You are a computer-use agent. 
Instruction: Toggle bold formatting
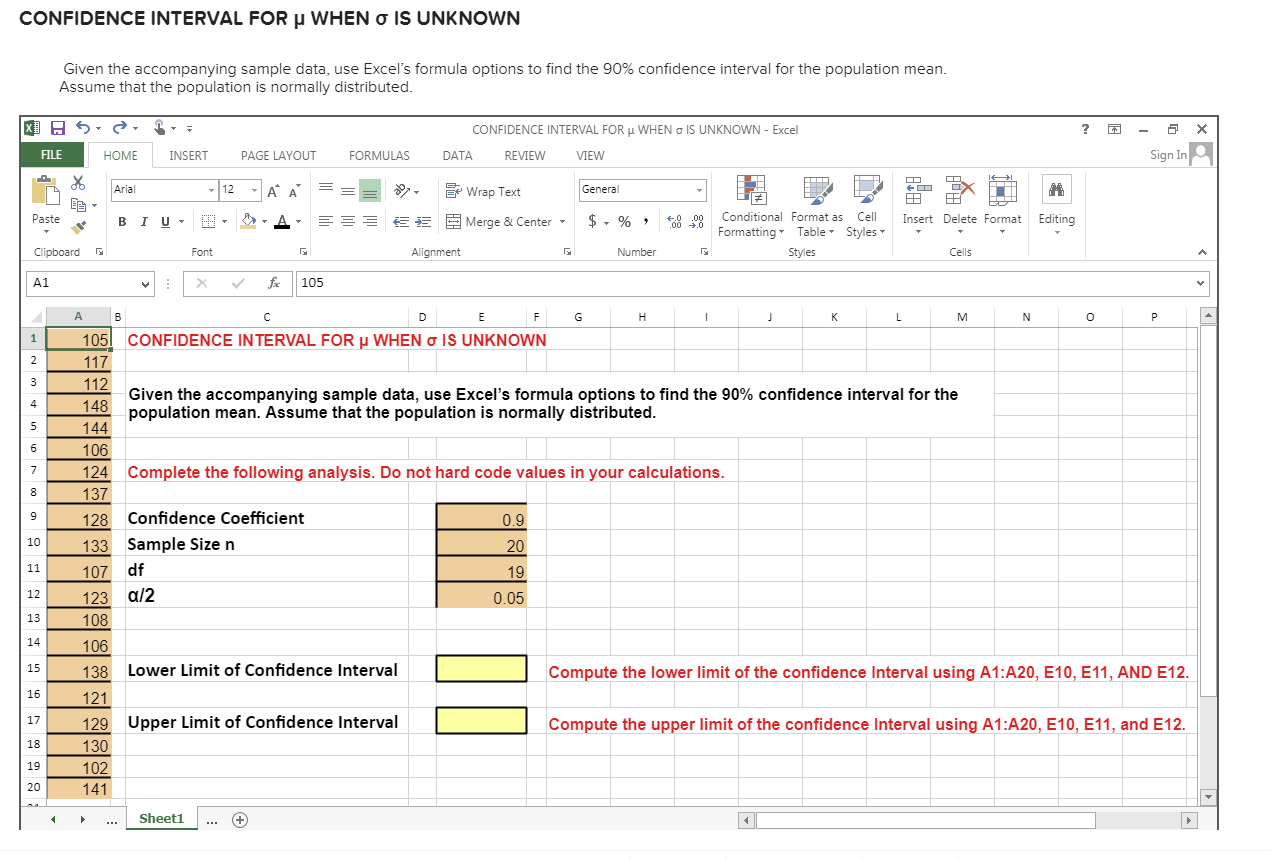(x=121, y=221)
